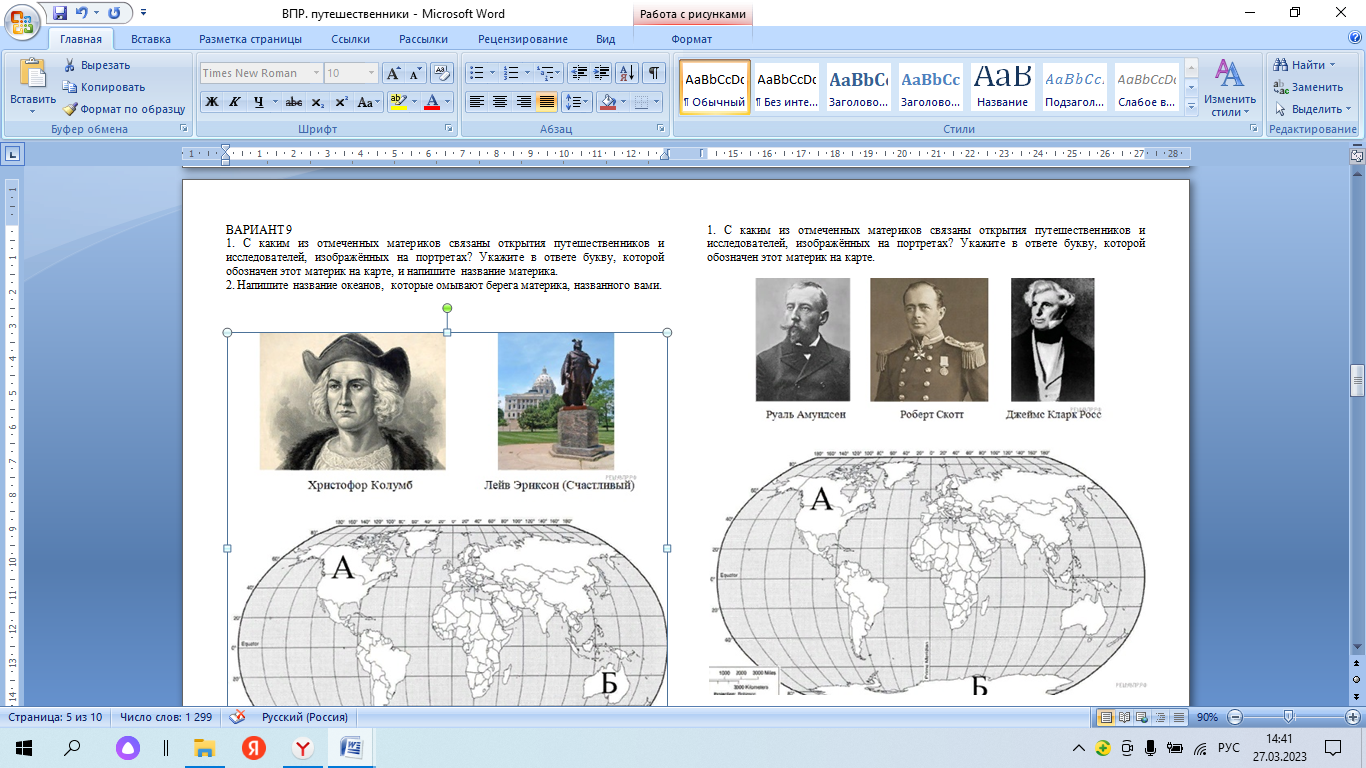Clear formatting with eraser icon
This screenshot has height=768, width=1366.
click(x=441, y=73)
